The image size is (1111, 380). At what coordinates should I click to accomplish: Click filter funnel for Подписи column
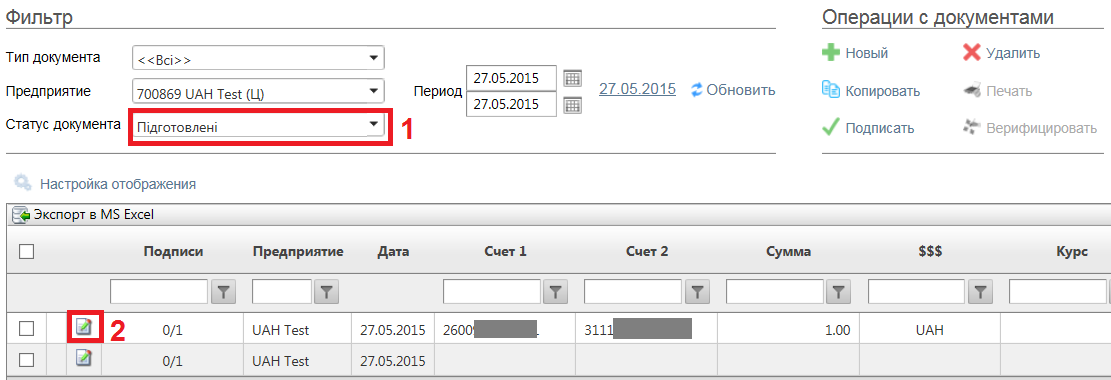point(223,291)
